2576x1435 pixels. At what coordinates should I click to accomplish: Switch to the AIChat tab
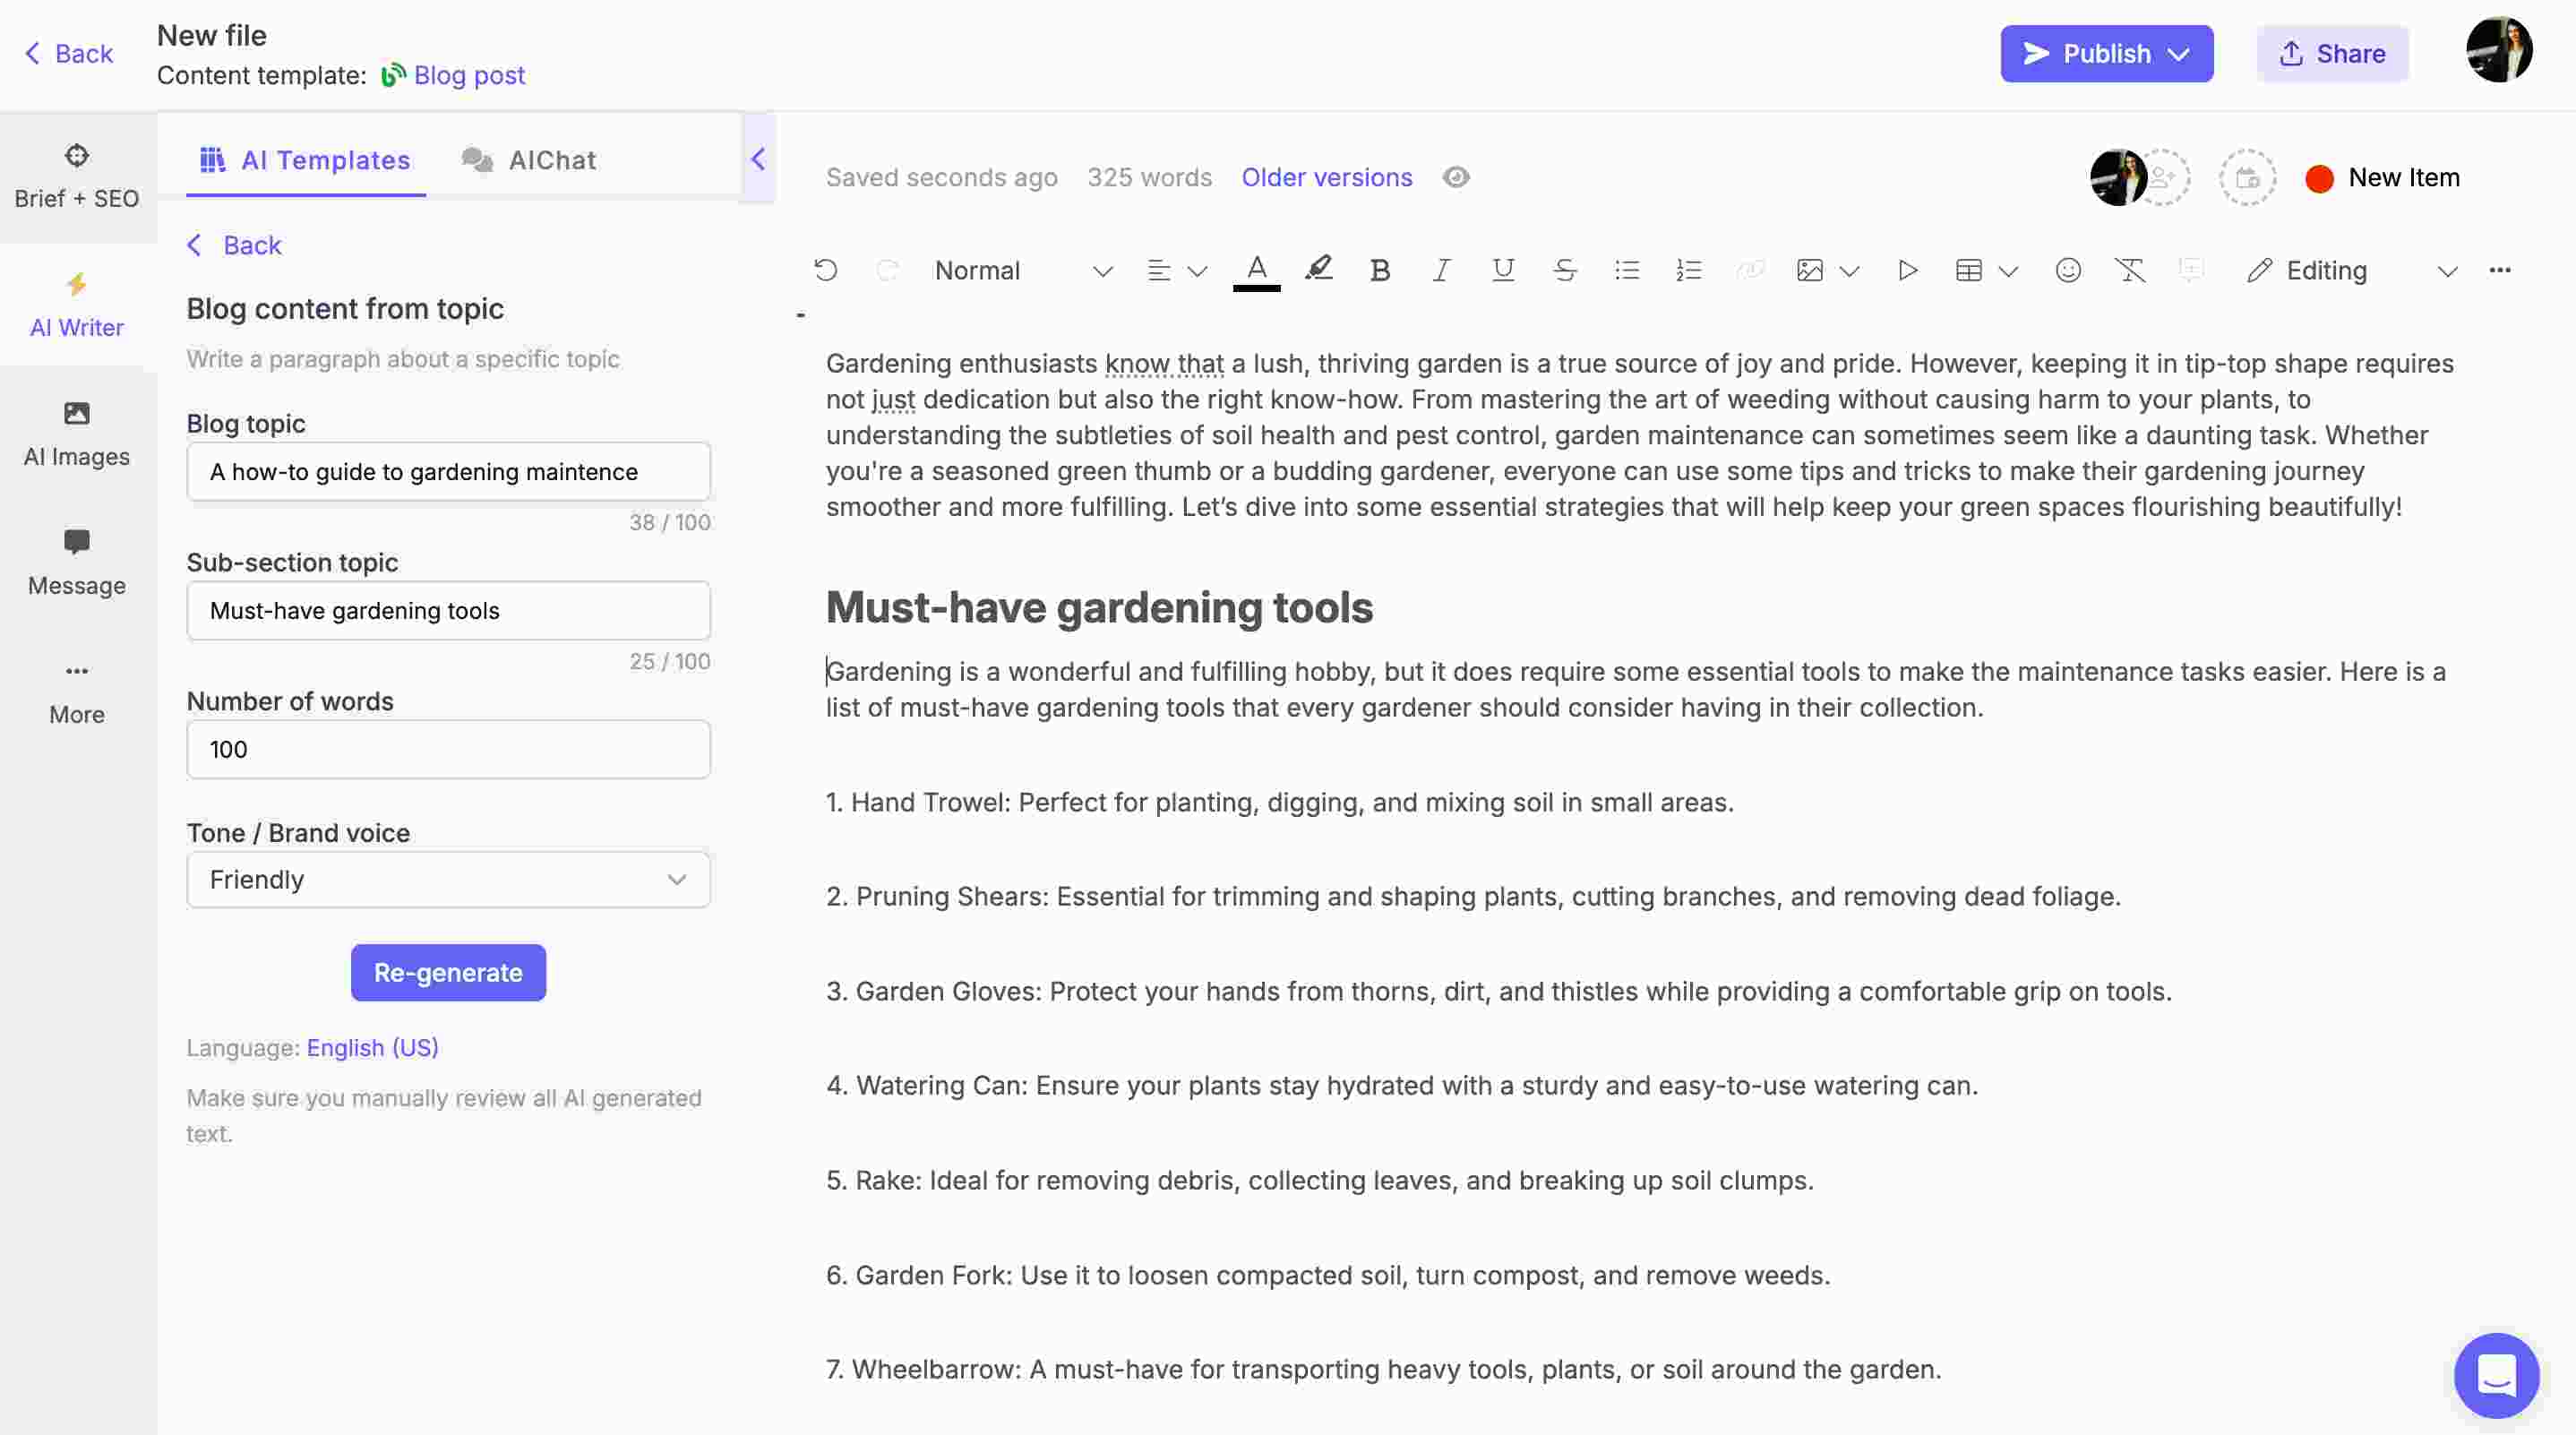(x=529, y=160)
